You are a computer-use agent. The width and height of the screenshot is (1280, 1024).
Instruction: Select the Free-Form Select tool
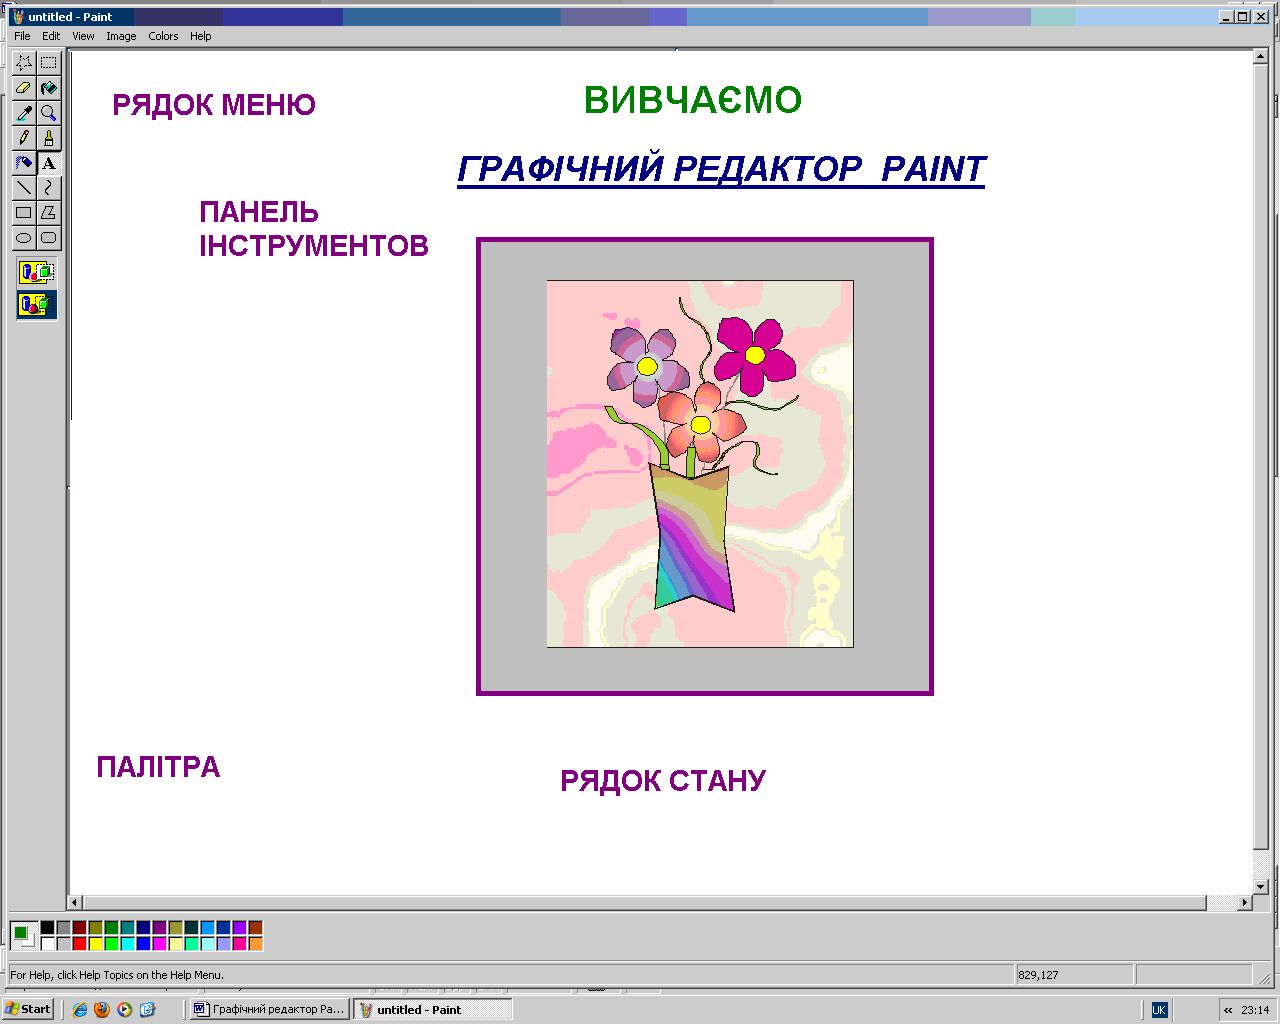pyautogui.click(x=24, y=63)
